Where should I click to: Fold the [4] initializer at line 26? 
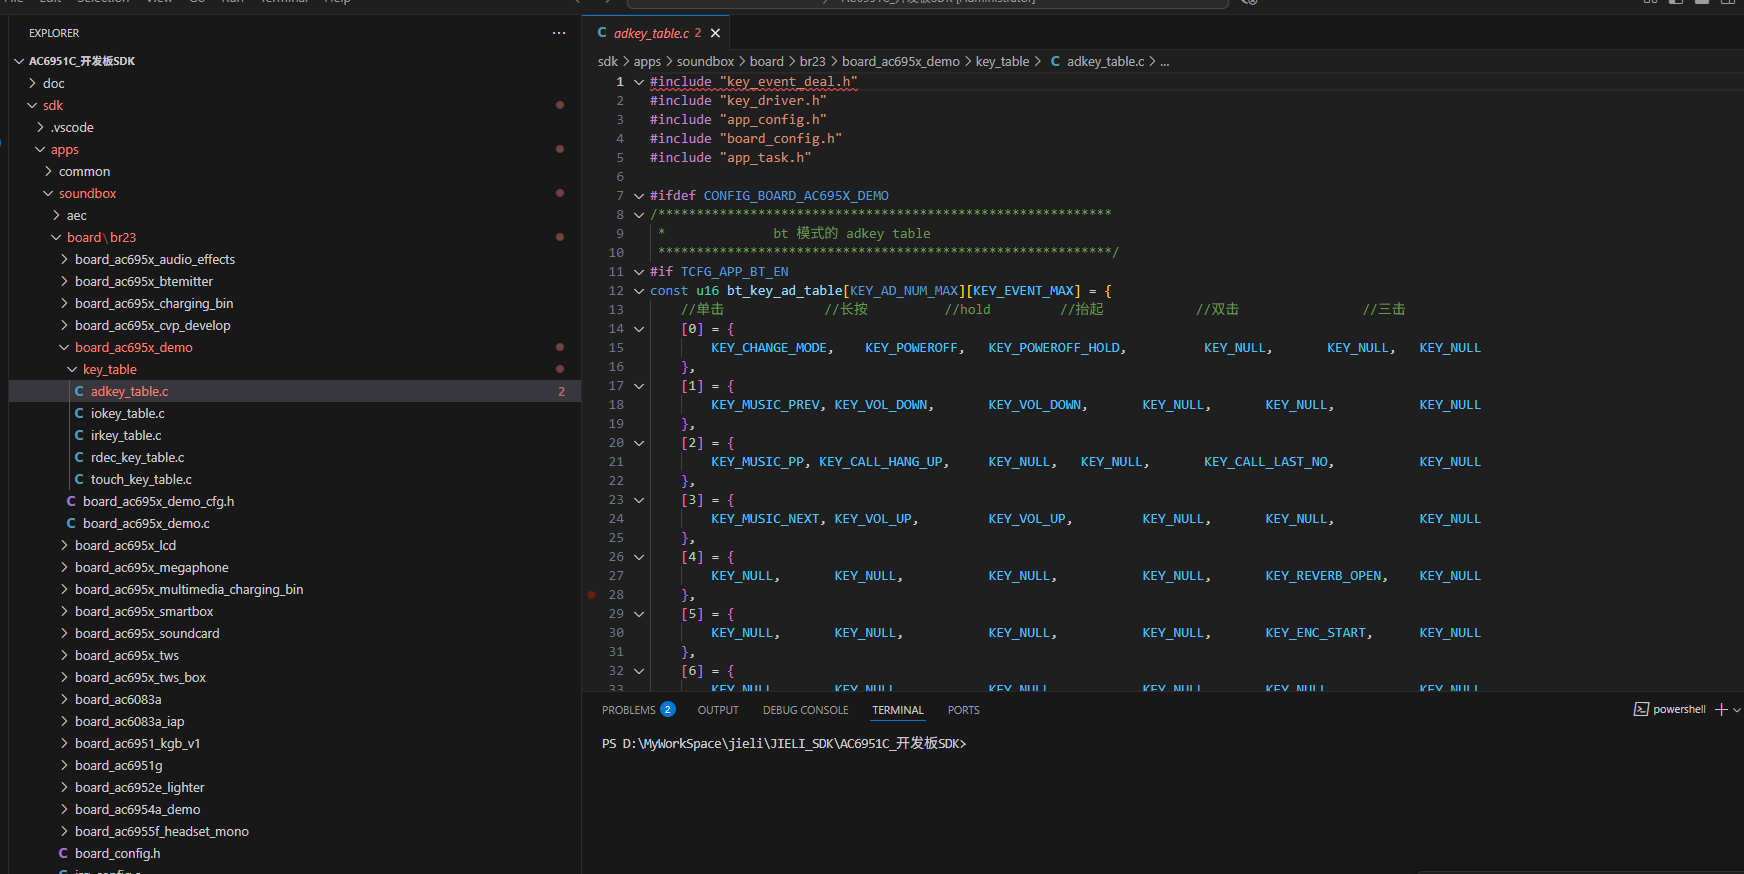point(639,557)
